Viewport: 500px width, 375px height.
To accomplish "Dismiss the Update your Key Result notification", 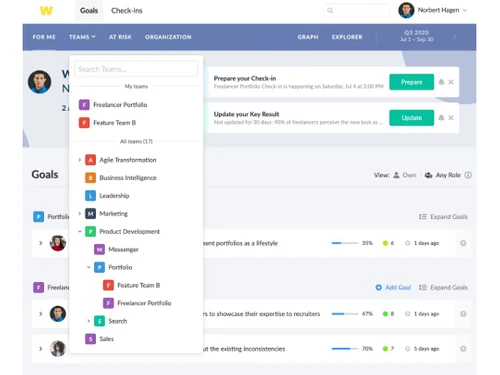I will 451,118.
